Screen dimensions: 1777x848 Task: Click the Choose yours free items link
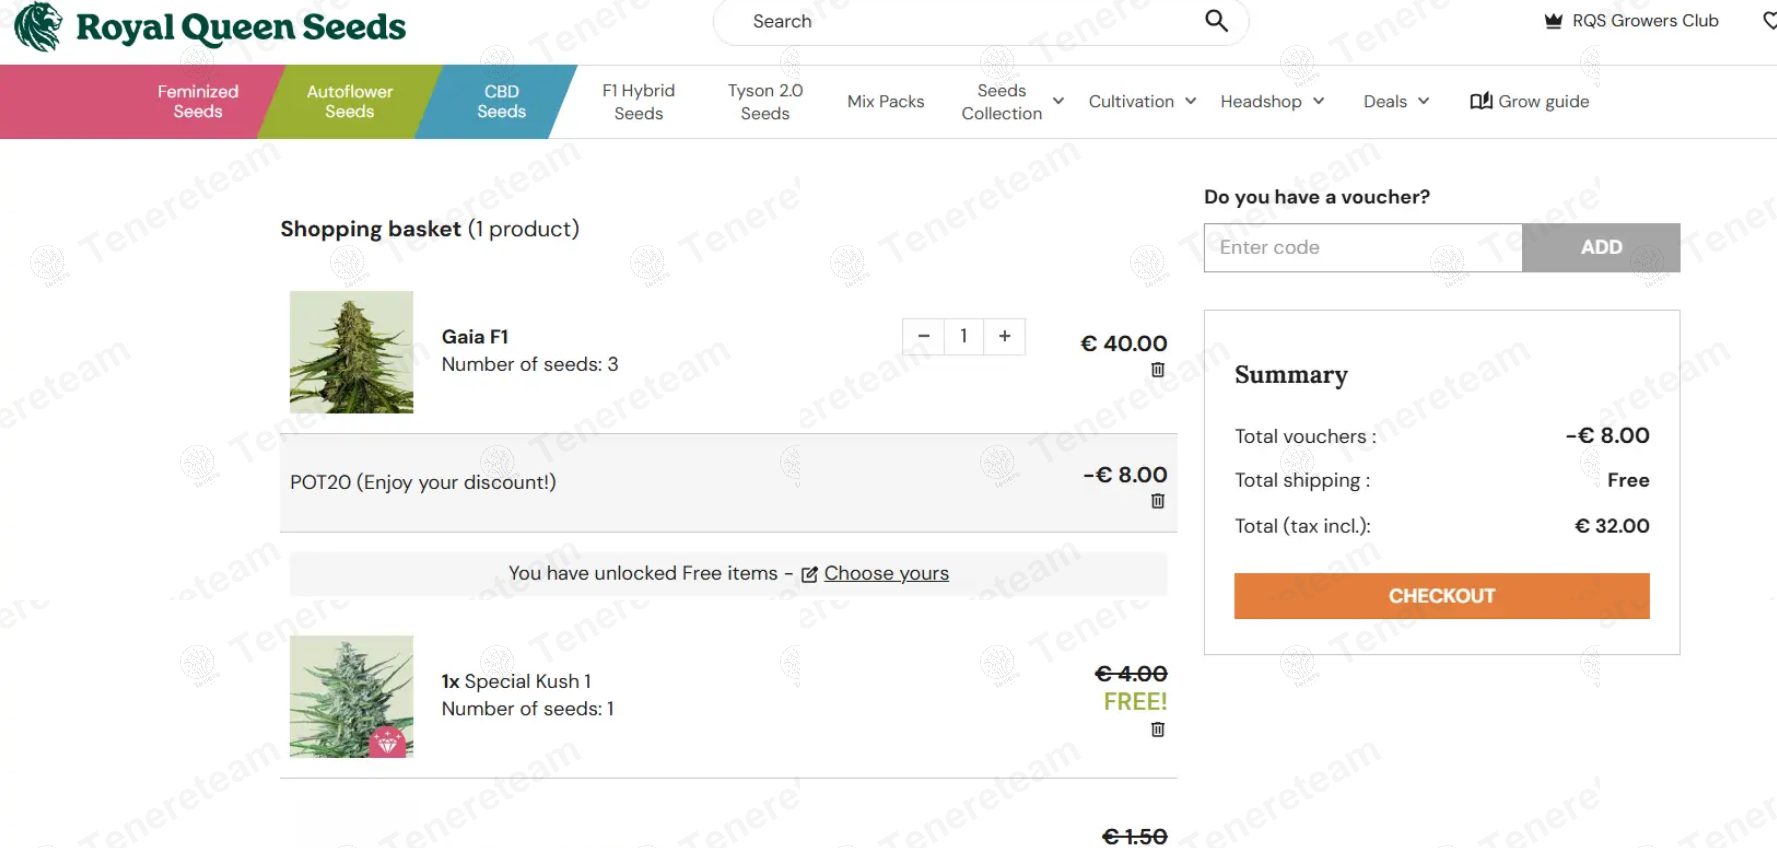click(885, 574)
